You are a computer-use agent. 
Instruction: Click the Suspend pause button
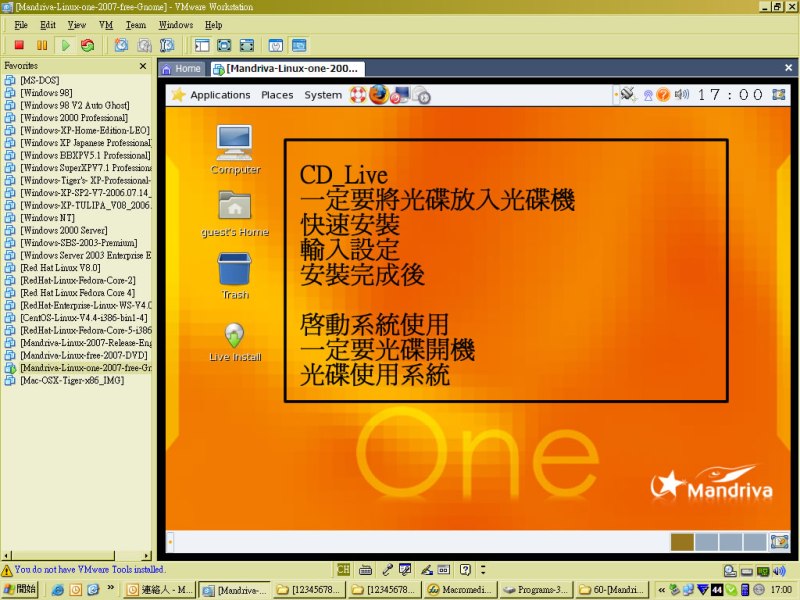(42, 45)
